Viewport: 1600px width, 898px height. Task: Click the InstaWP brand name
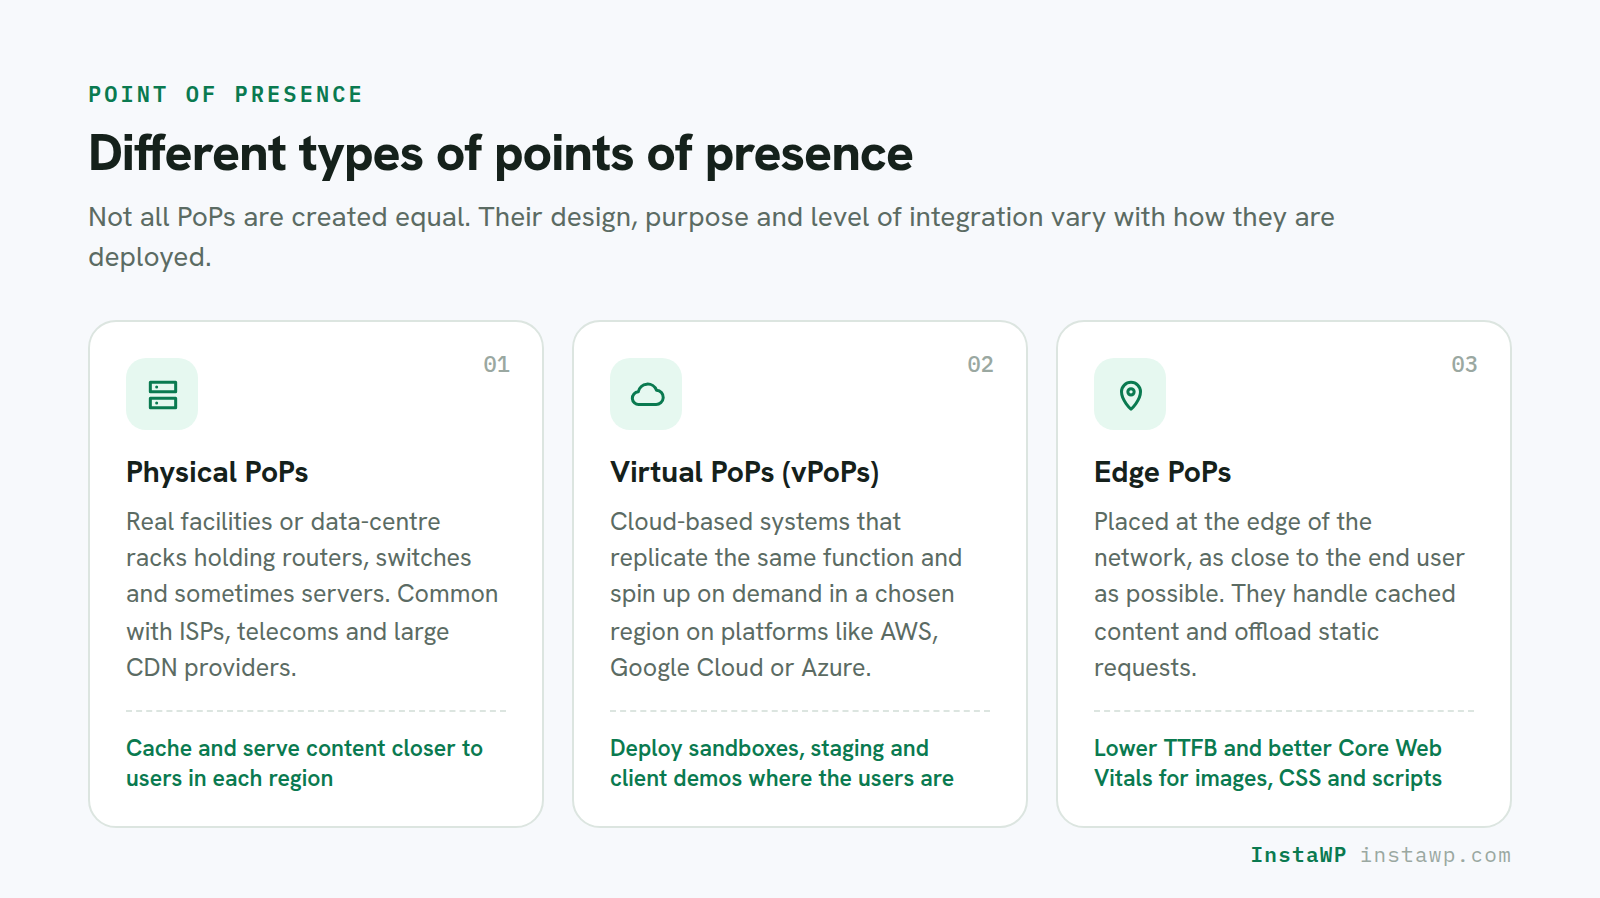tap(1298, 855)
